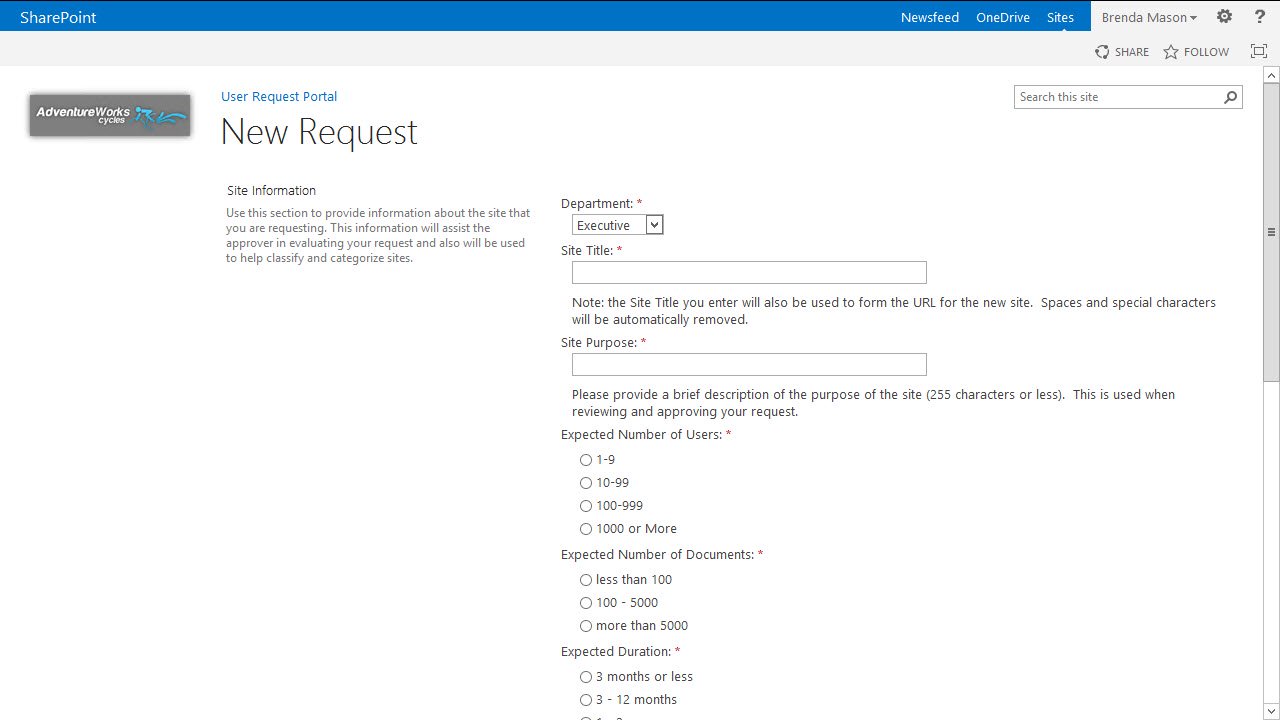Select the 1000 or More users option
Screen dimensions: 1280x720
tap(586, 529)
